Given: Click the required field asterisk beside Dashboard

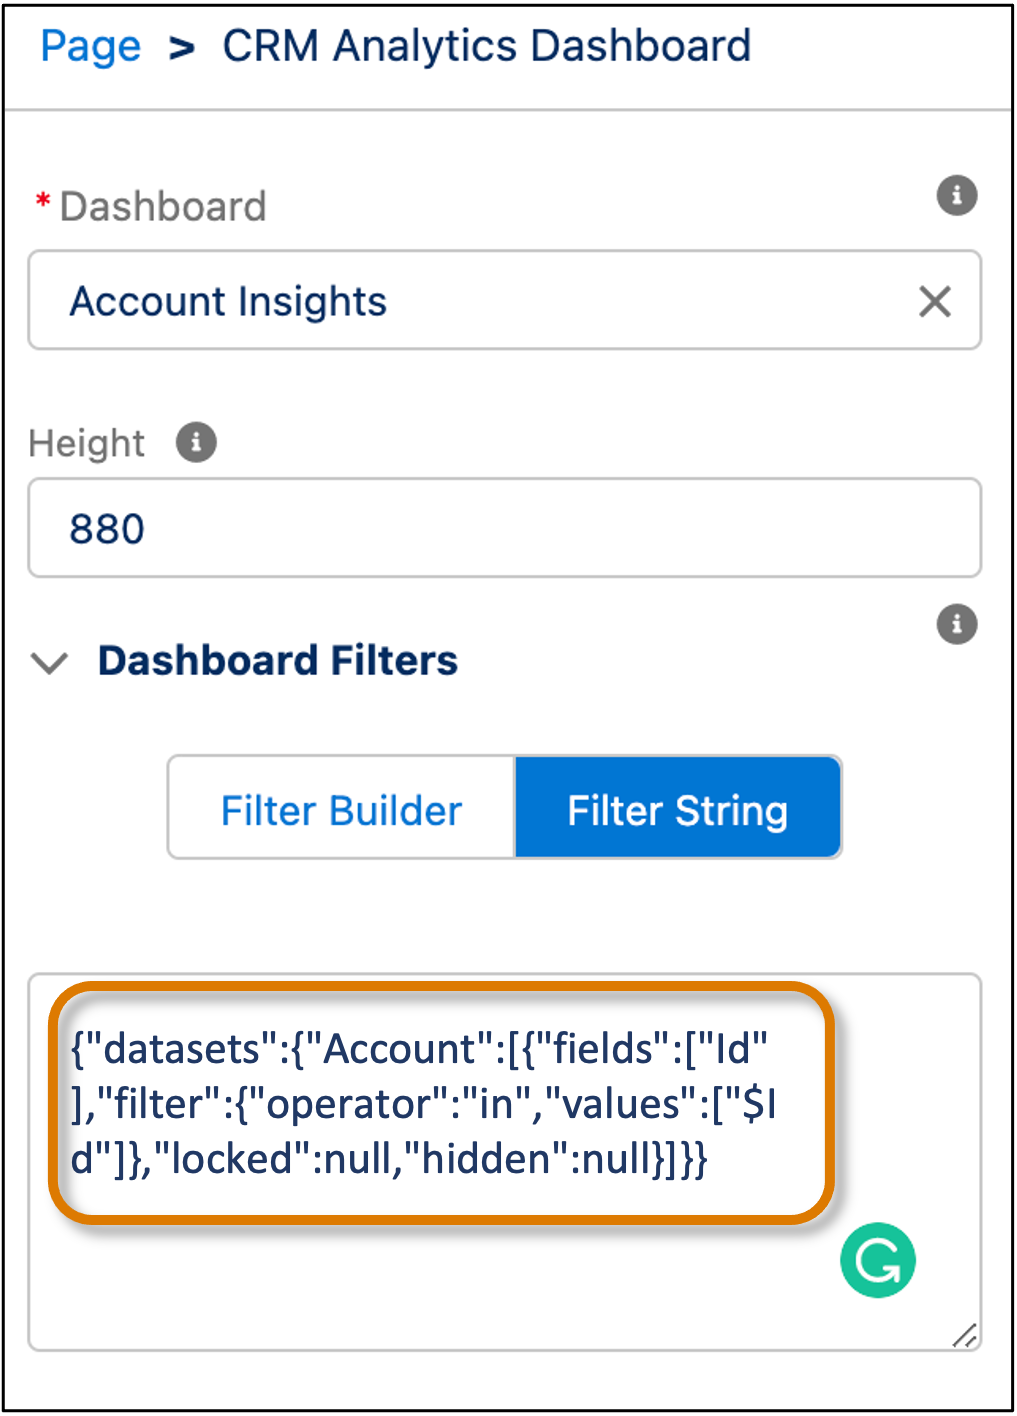Looking at the screenshot, I should (x=41, y=201).
